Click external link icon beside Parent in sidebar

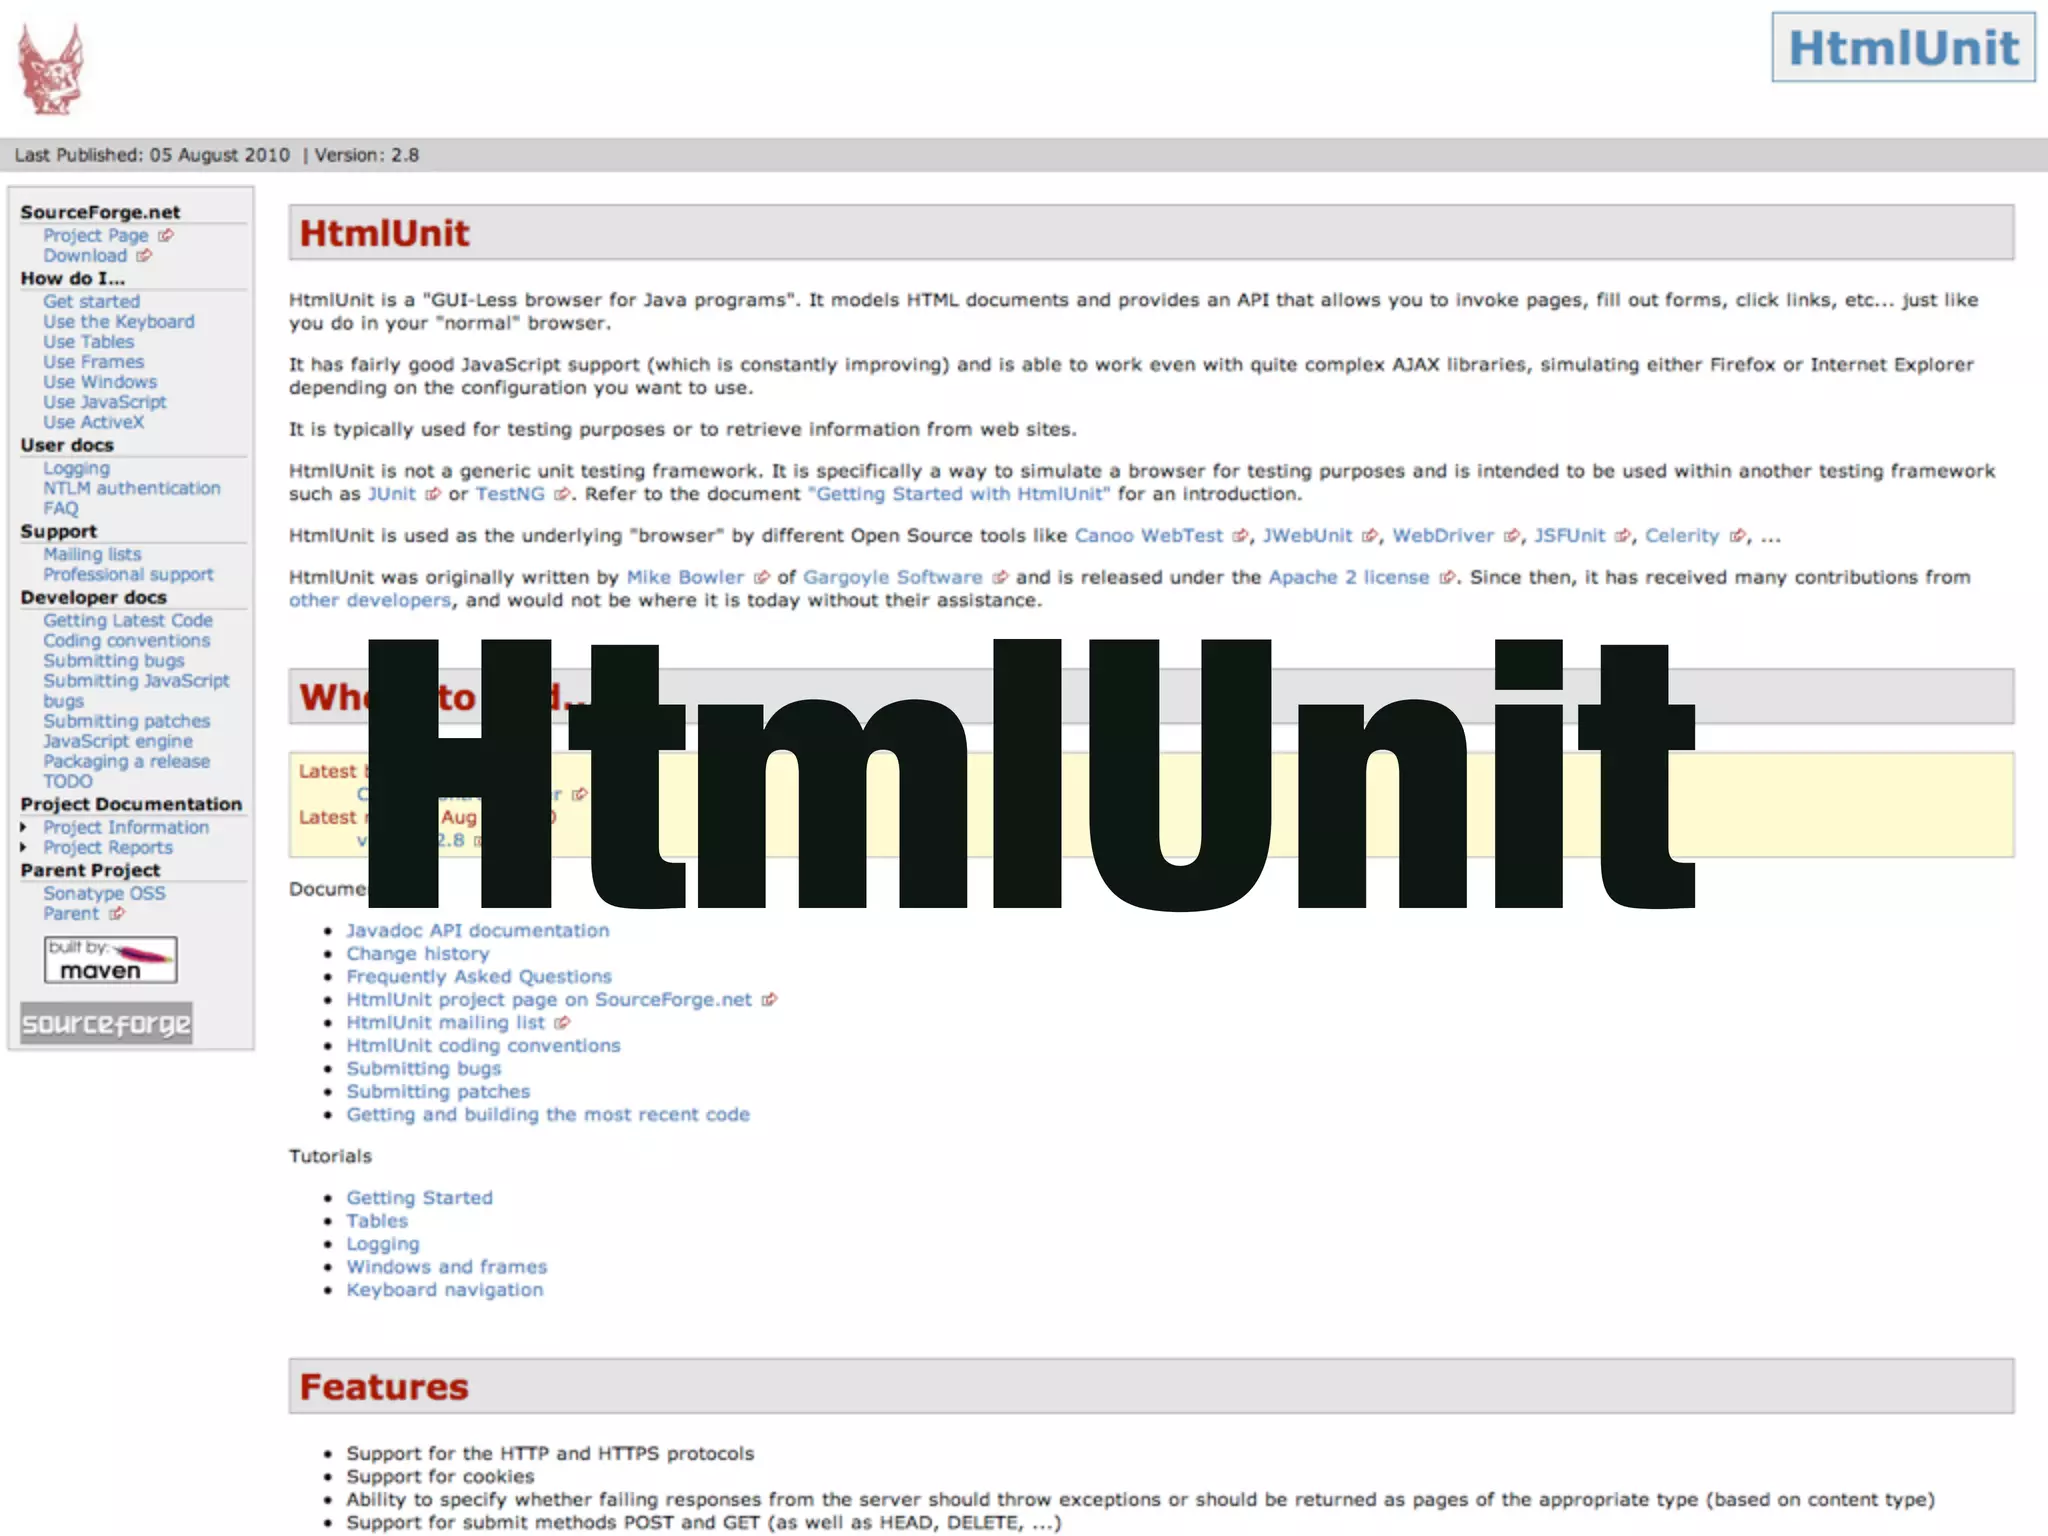pos(117,913)
